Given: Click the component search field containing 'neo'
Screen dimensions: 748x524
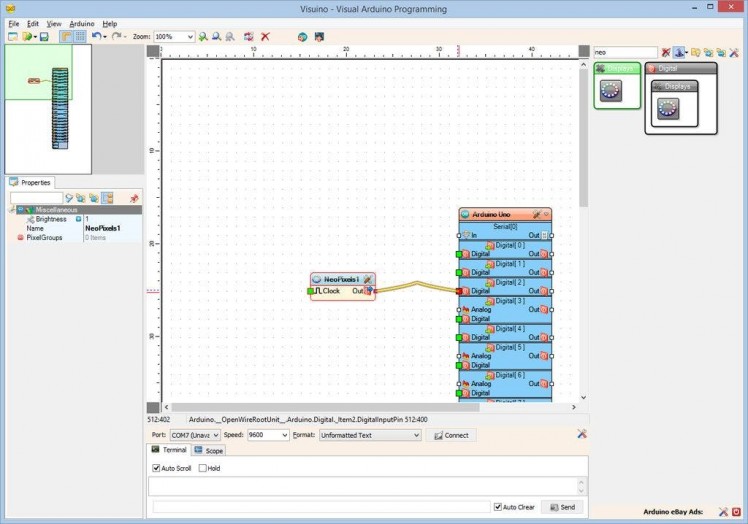Looking at the screenshot, I should [624, 52].
